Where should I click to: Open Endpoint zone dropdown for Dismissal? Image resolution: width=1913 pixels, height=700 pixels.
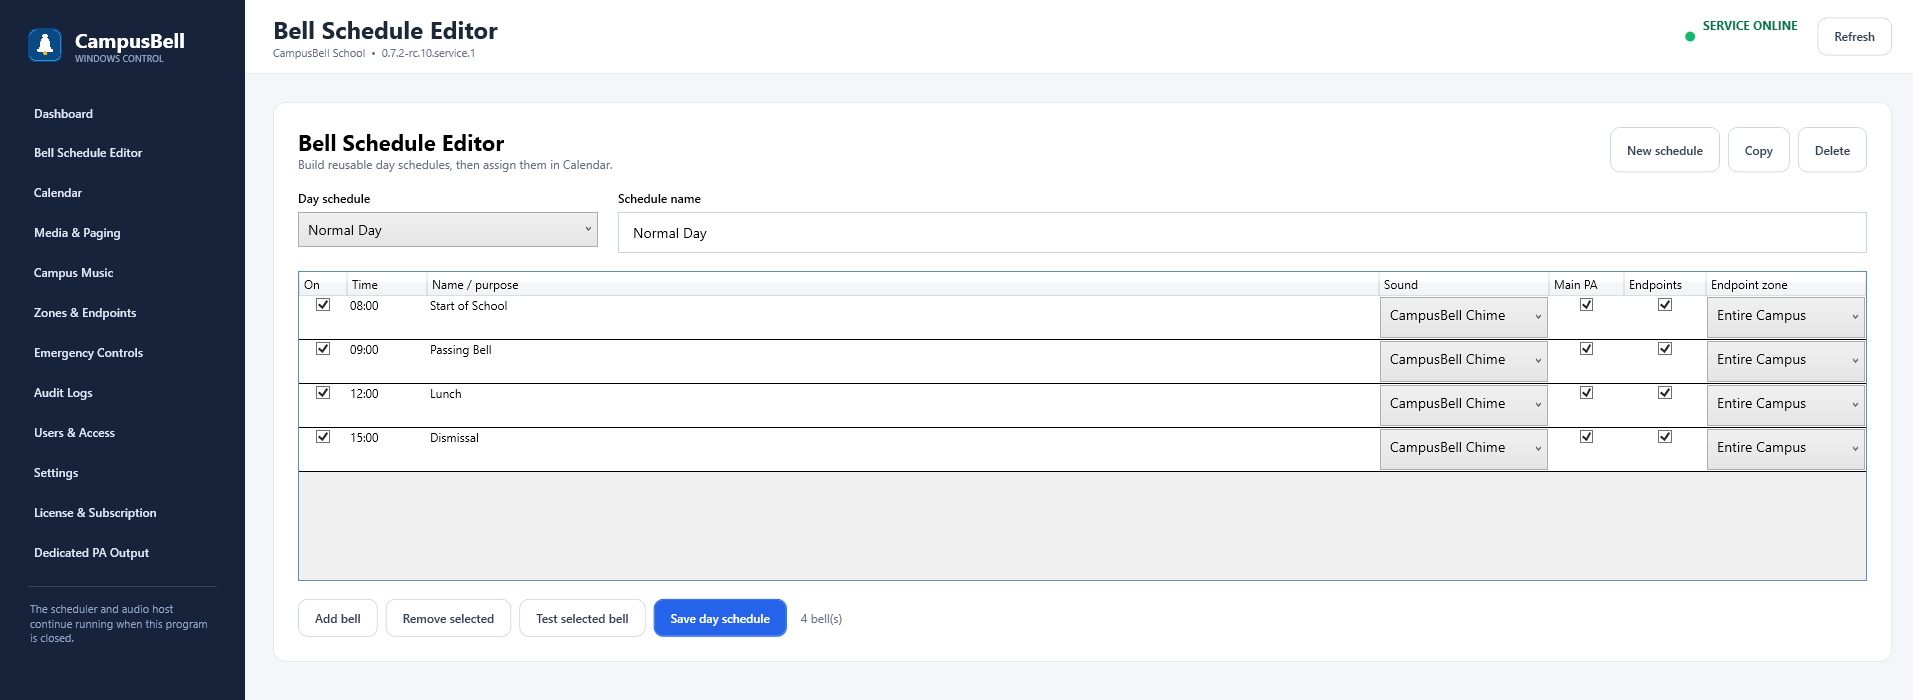(x=1786, y=448)
